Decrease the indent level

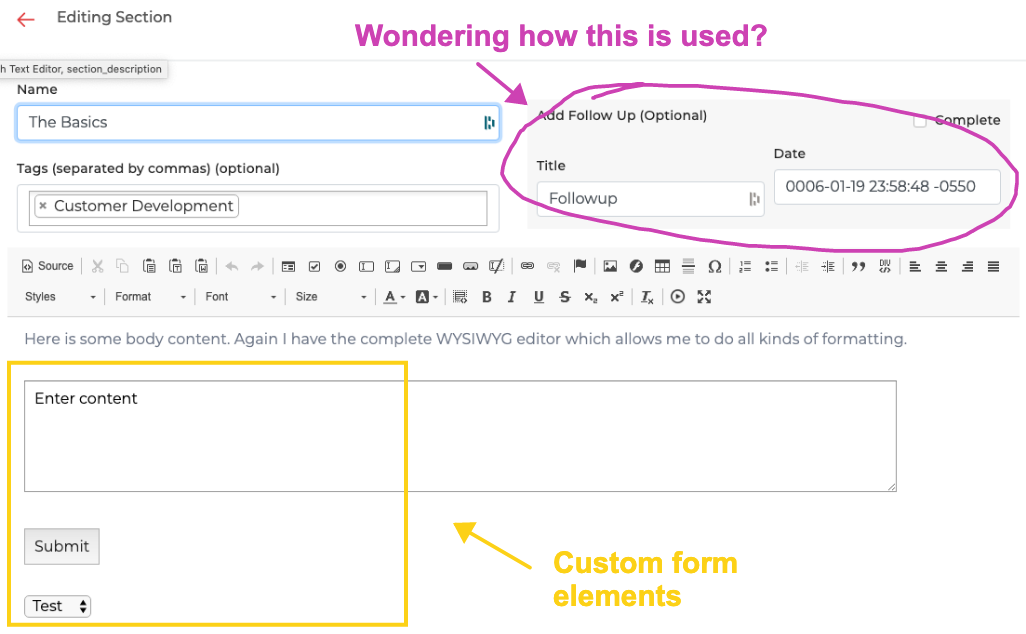[x=802, y=266]
